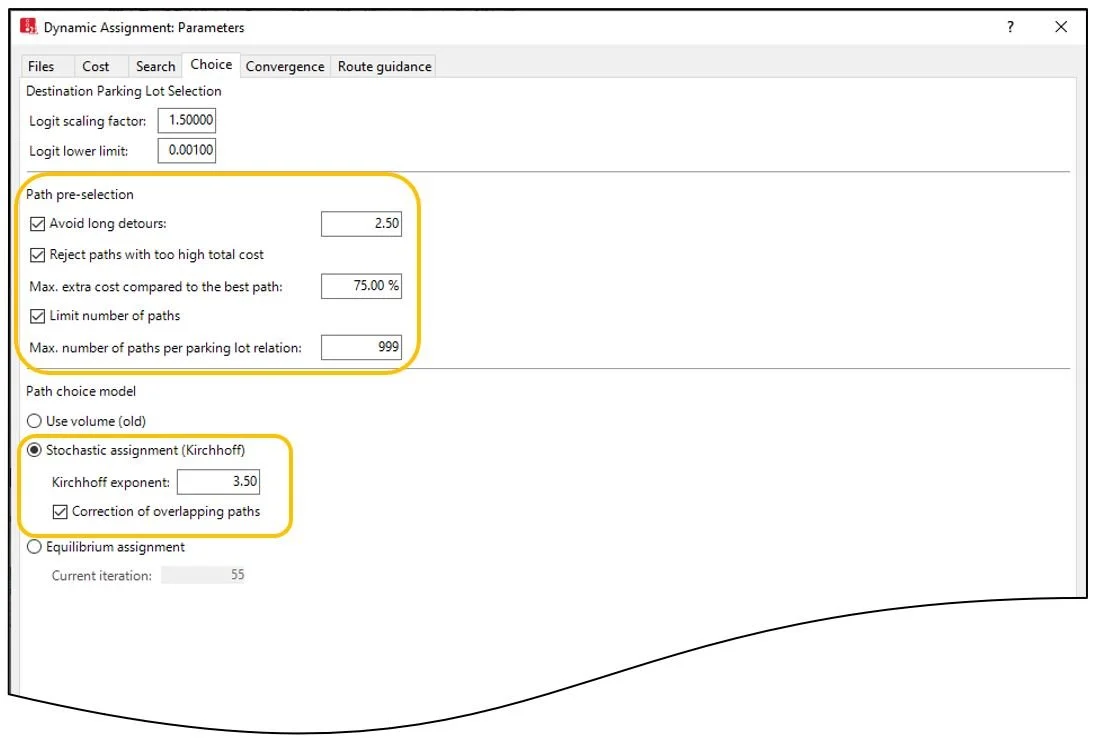Click the Logit lower limit label
The width and height of the screenshot is (1095, 747).
pyautogui.click(x=79, y=151)
